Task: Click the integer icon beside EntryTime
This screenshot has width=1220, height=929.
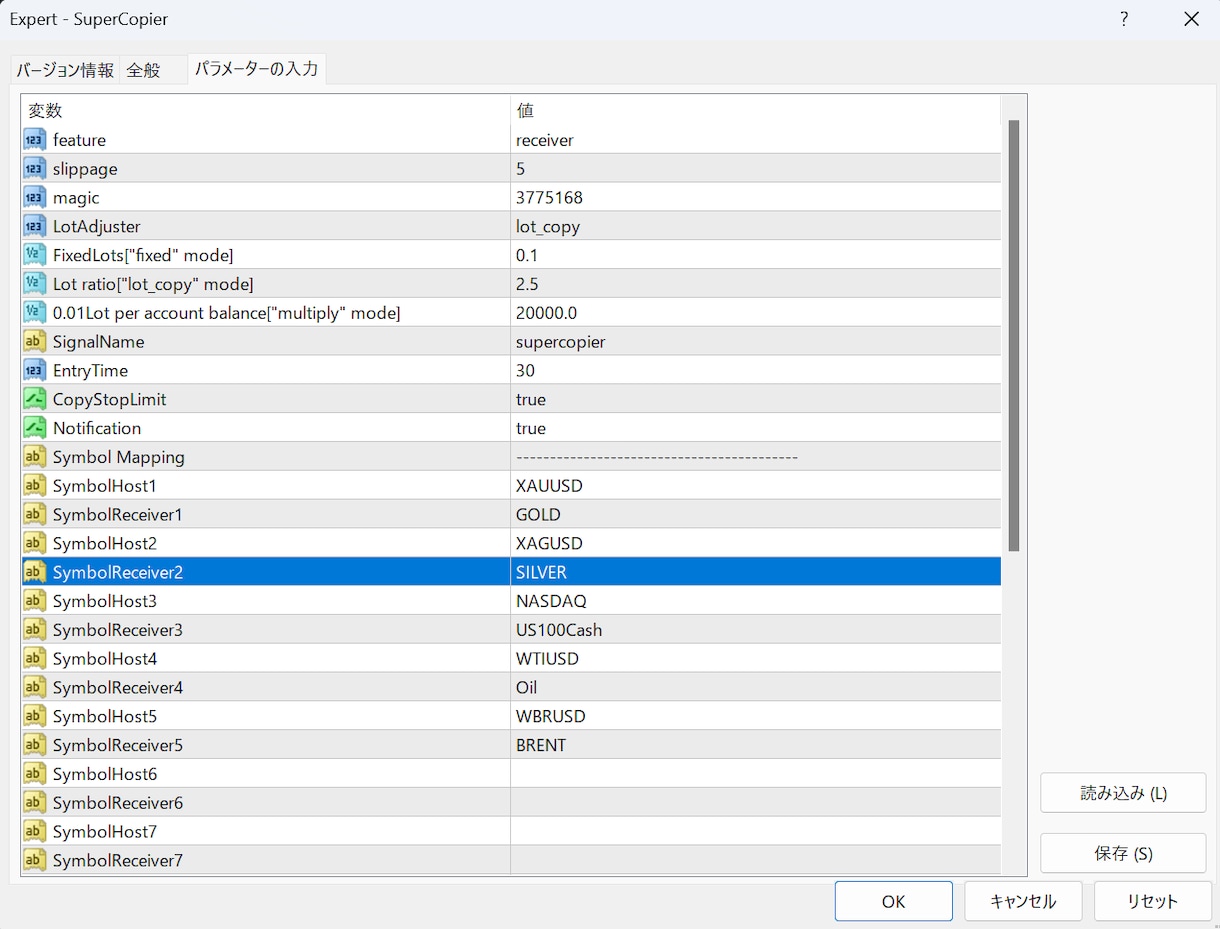Action: (x=35, y=371)
